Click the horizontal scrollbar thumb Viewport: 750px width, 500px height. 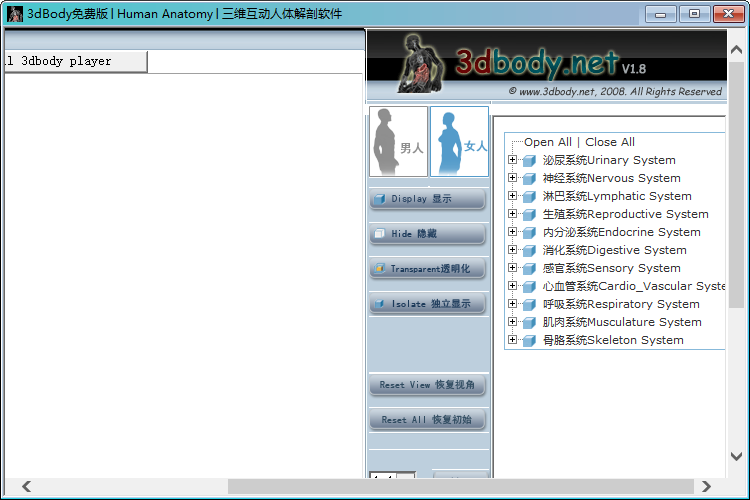(461, 487)
